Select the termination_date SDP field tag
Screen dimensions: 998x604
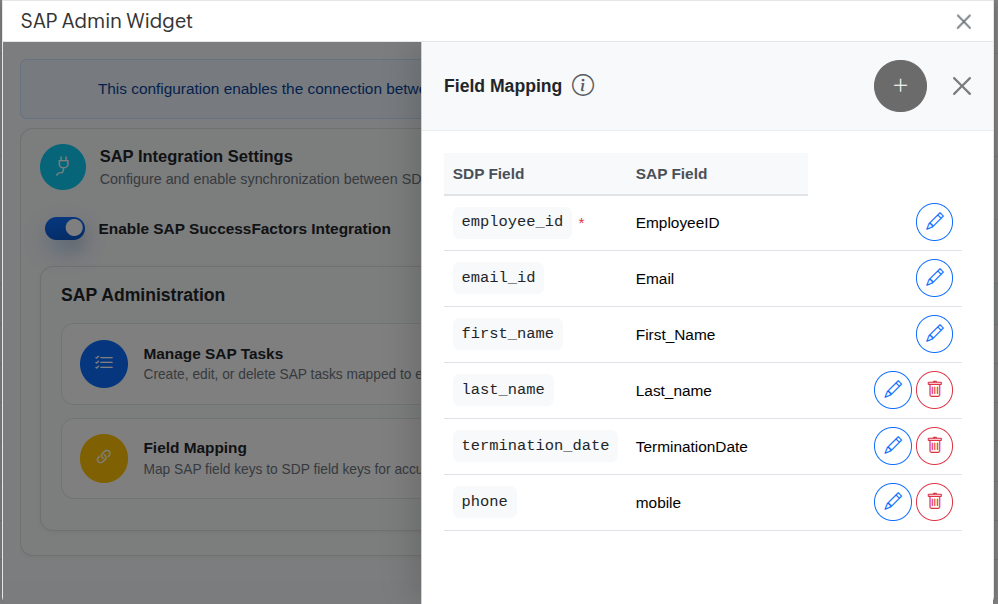pos(535,446)
